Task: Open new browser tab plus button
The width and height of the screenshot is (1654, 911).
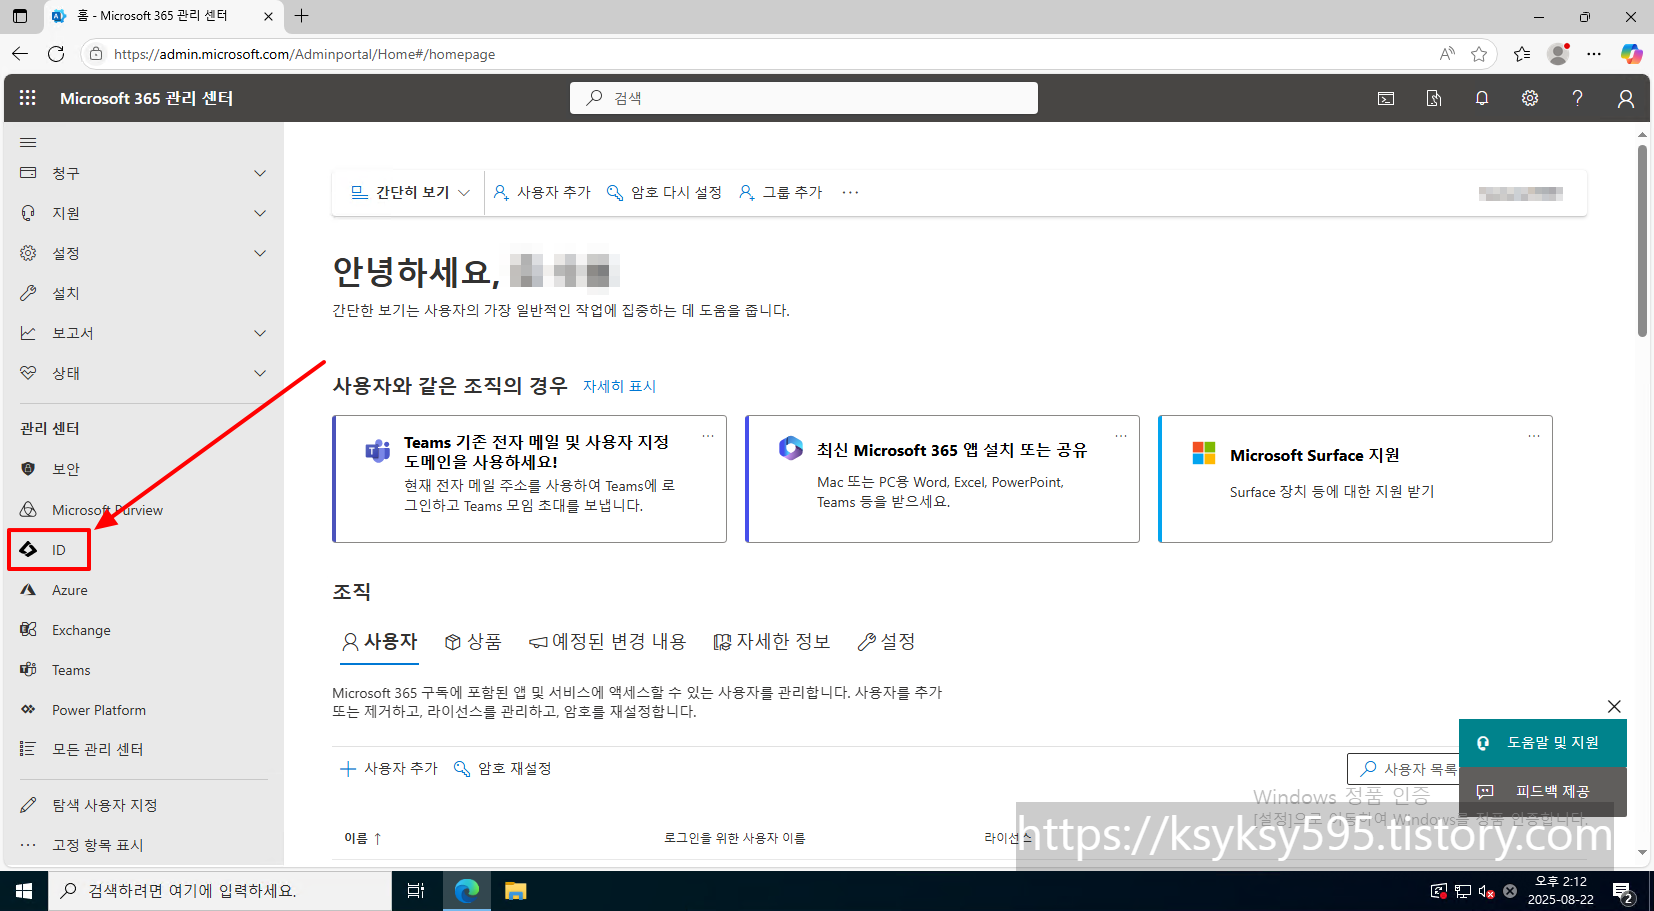Action: click(301, 16)
